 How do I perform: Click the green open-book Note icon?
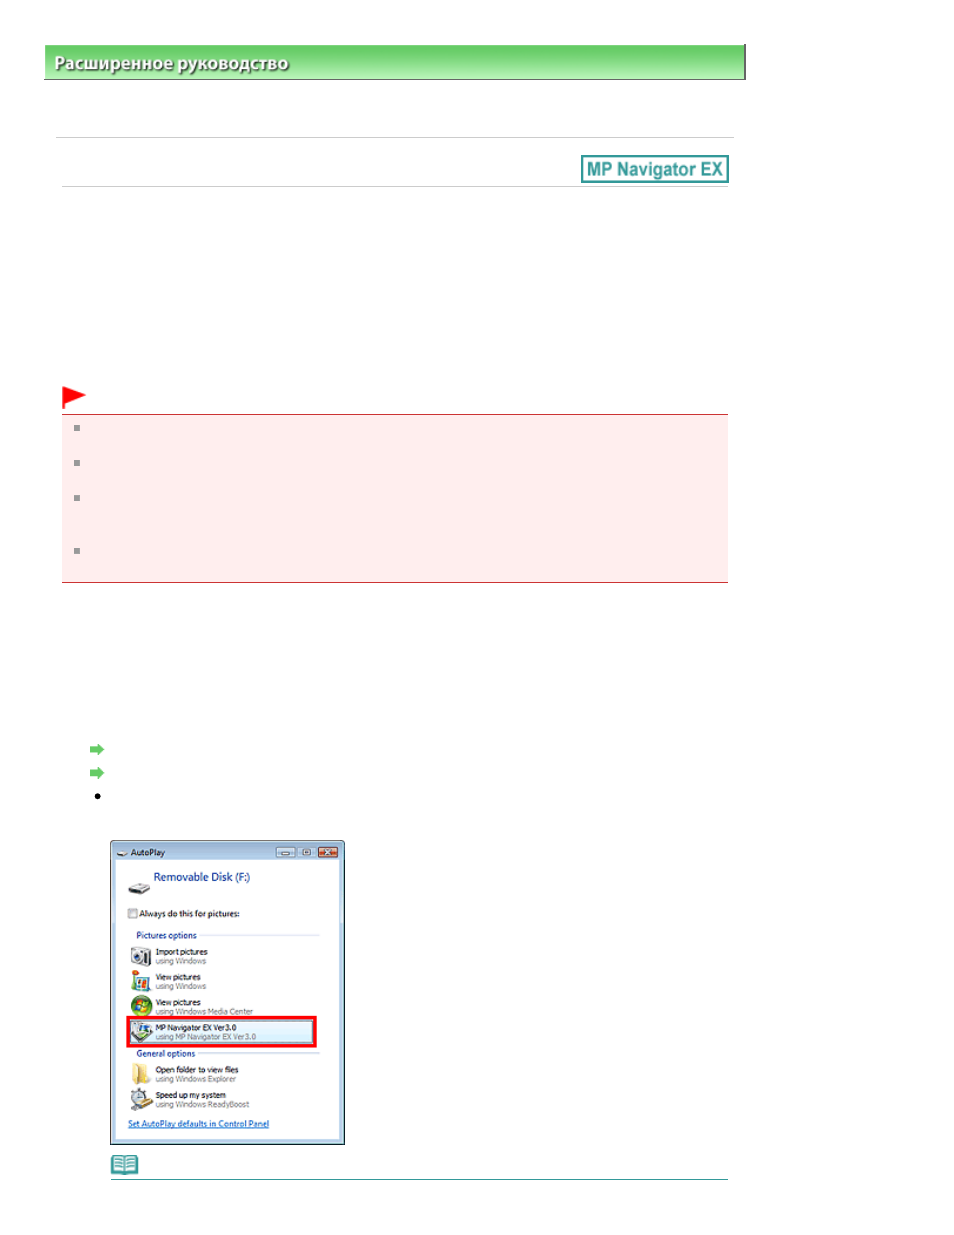click(124, 1164)
